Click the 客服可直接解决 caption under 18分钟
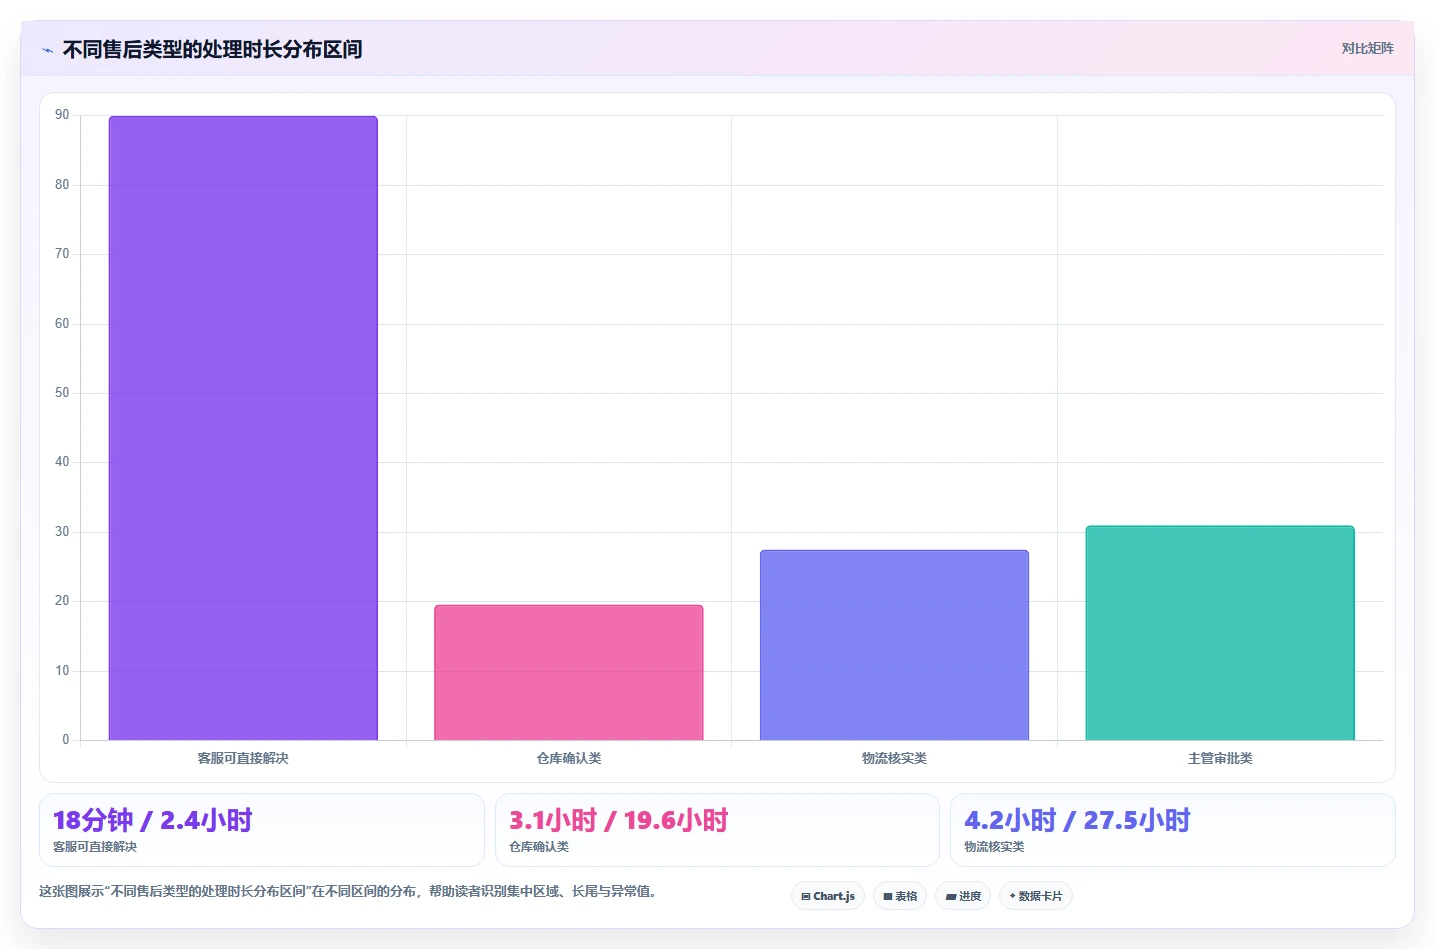The height and width of the screenshot is (949, 1435). pos(95,847)
